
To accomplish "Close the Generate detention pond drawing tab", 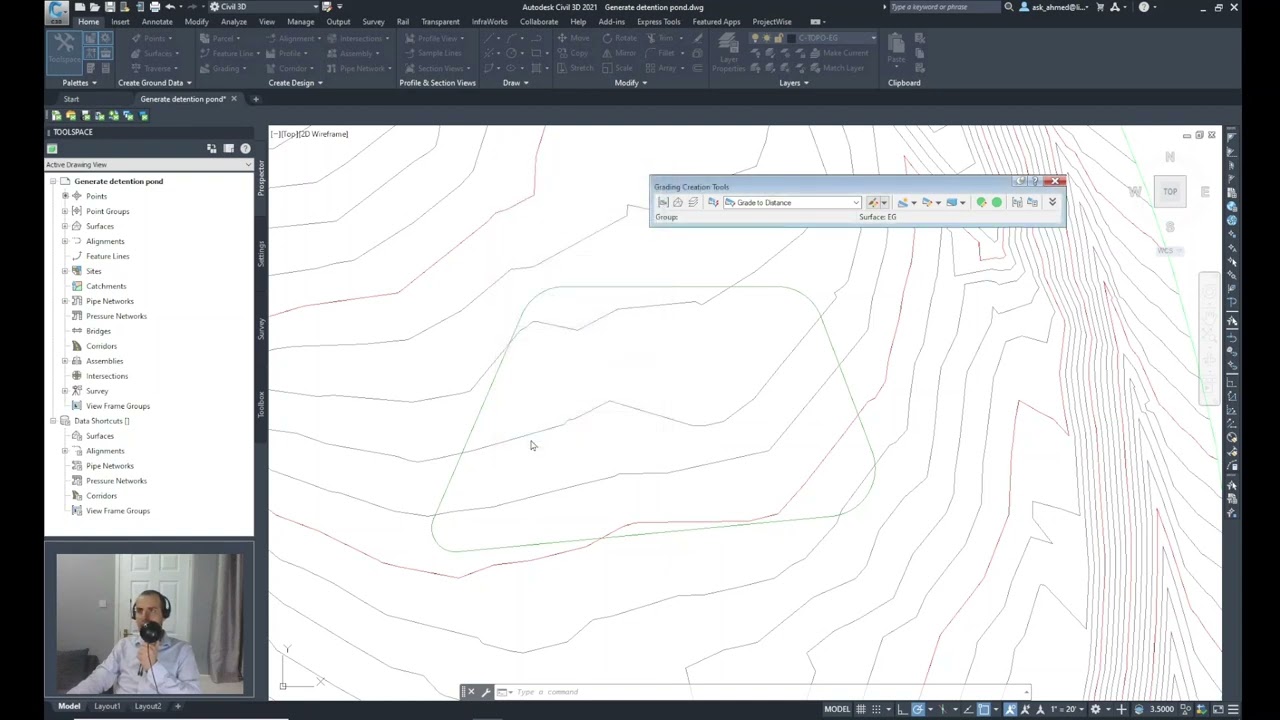I will pyautogui.click(x=234, y=99).
